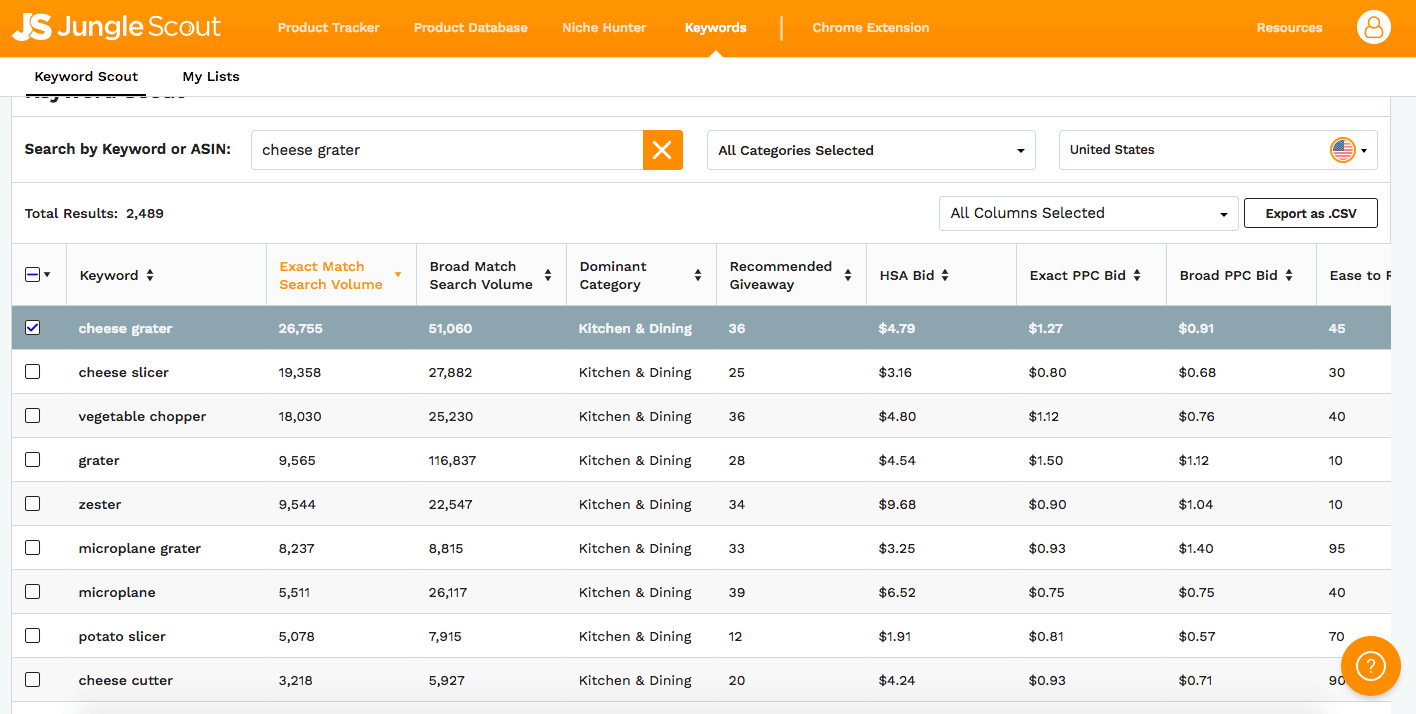Screen dimensions: 1416x714
Task: Open the Resources menu
Action: (x=1289, y=28)
